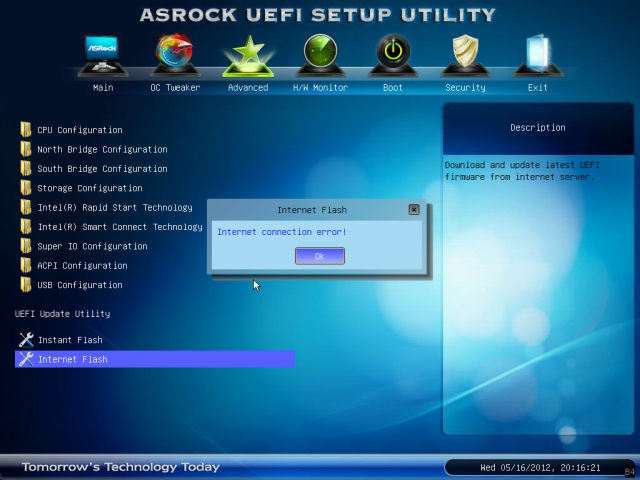Click the Description panel header
Screen dimensions: 640x480
coord(538,128)
